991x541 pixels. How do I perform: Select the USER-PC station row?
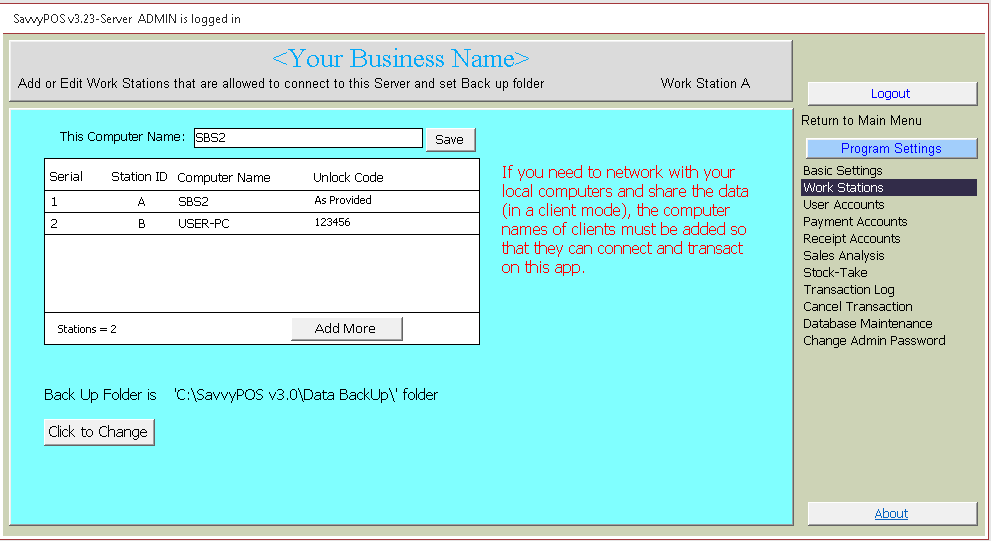[261, 224]
